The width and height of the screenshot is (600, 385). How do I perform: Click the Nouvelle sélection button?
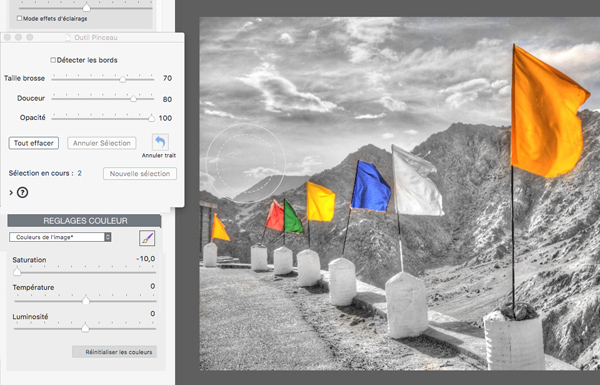click(140, 173)
